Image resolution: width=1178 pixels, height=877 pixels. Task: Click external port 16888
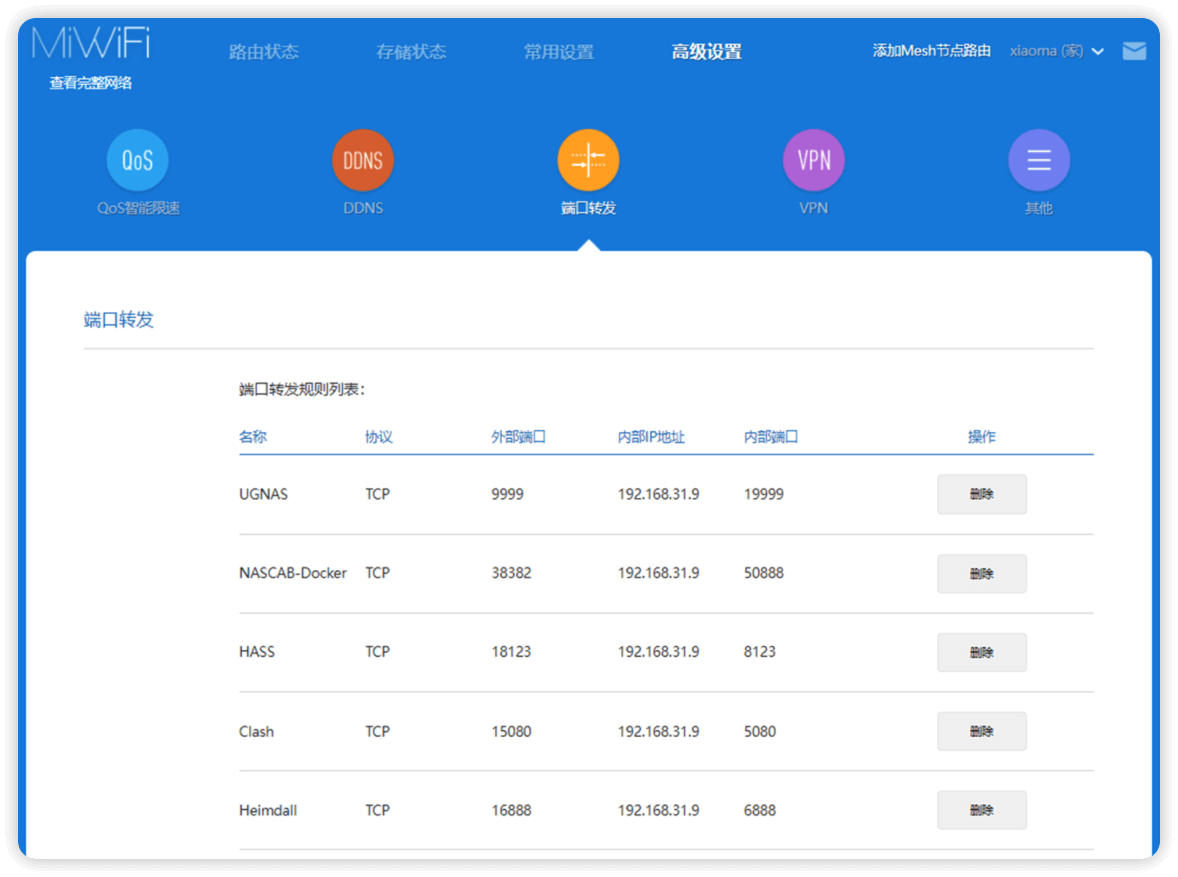(511, 810)
